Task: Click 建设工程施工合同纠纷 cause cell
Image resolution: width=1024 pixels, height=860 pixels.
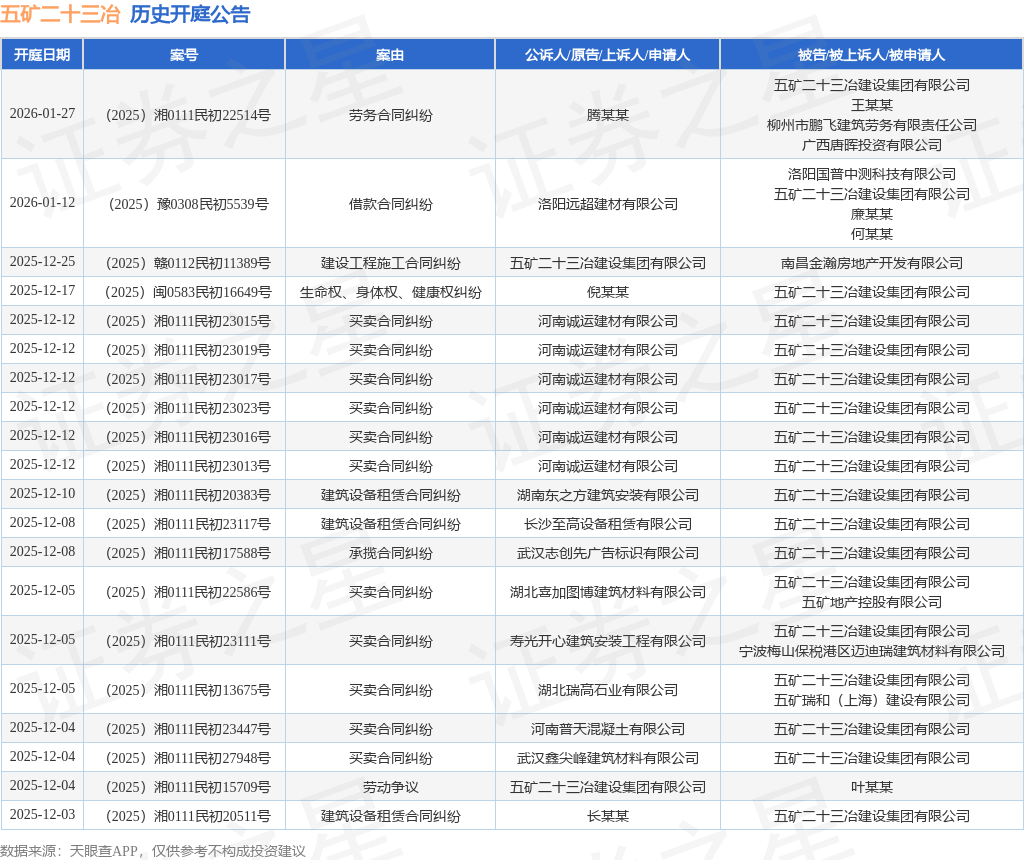Action: (391, 263)
